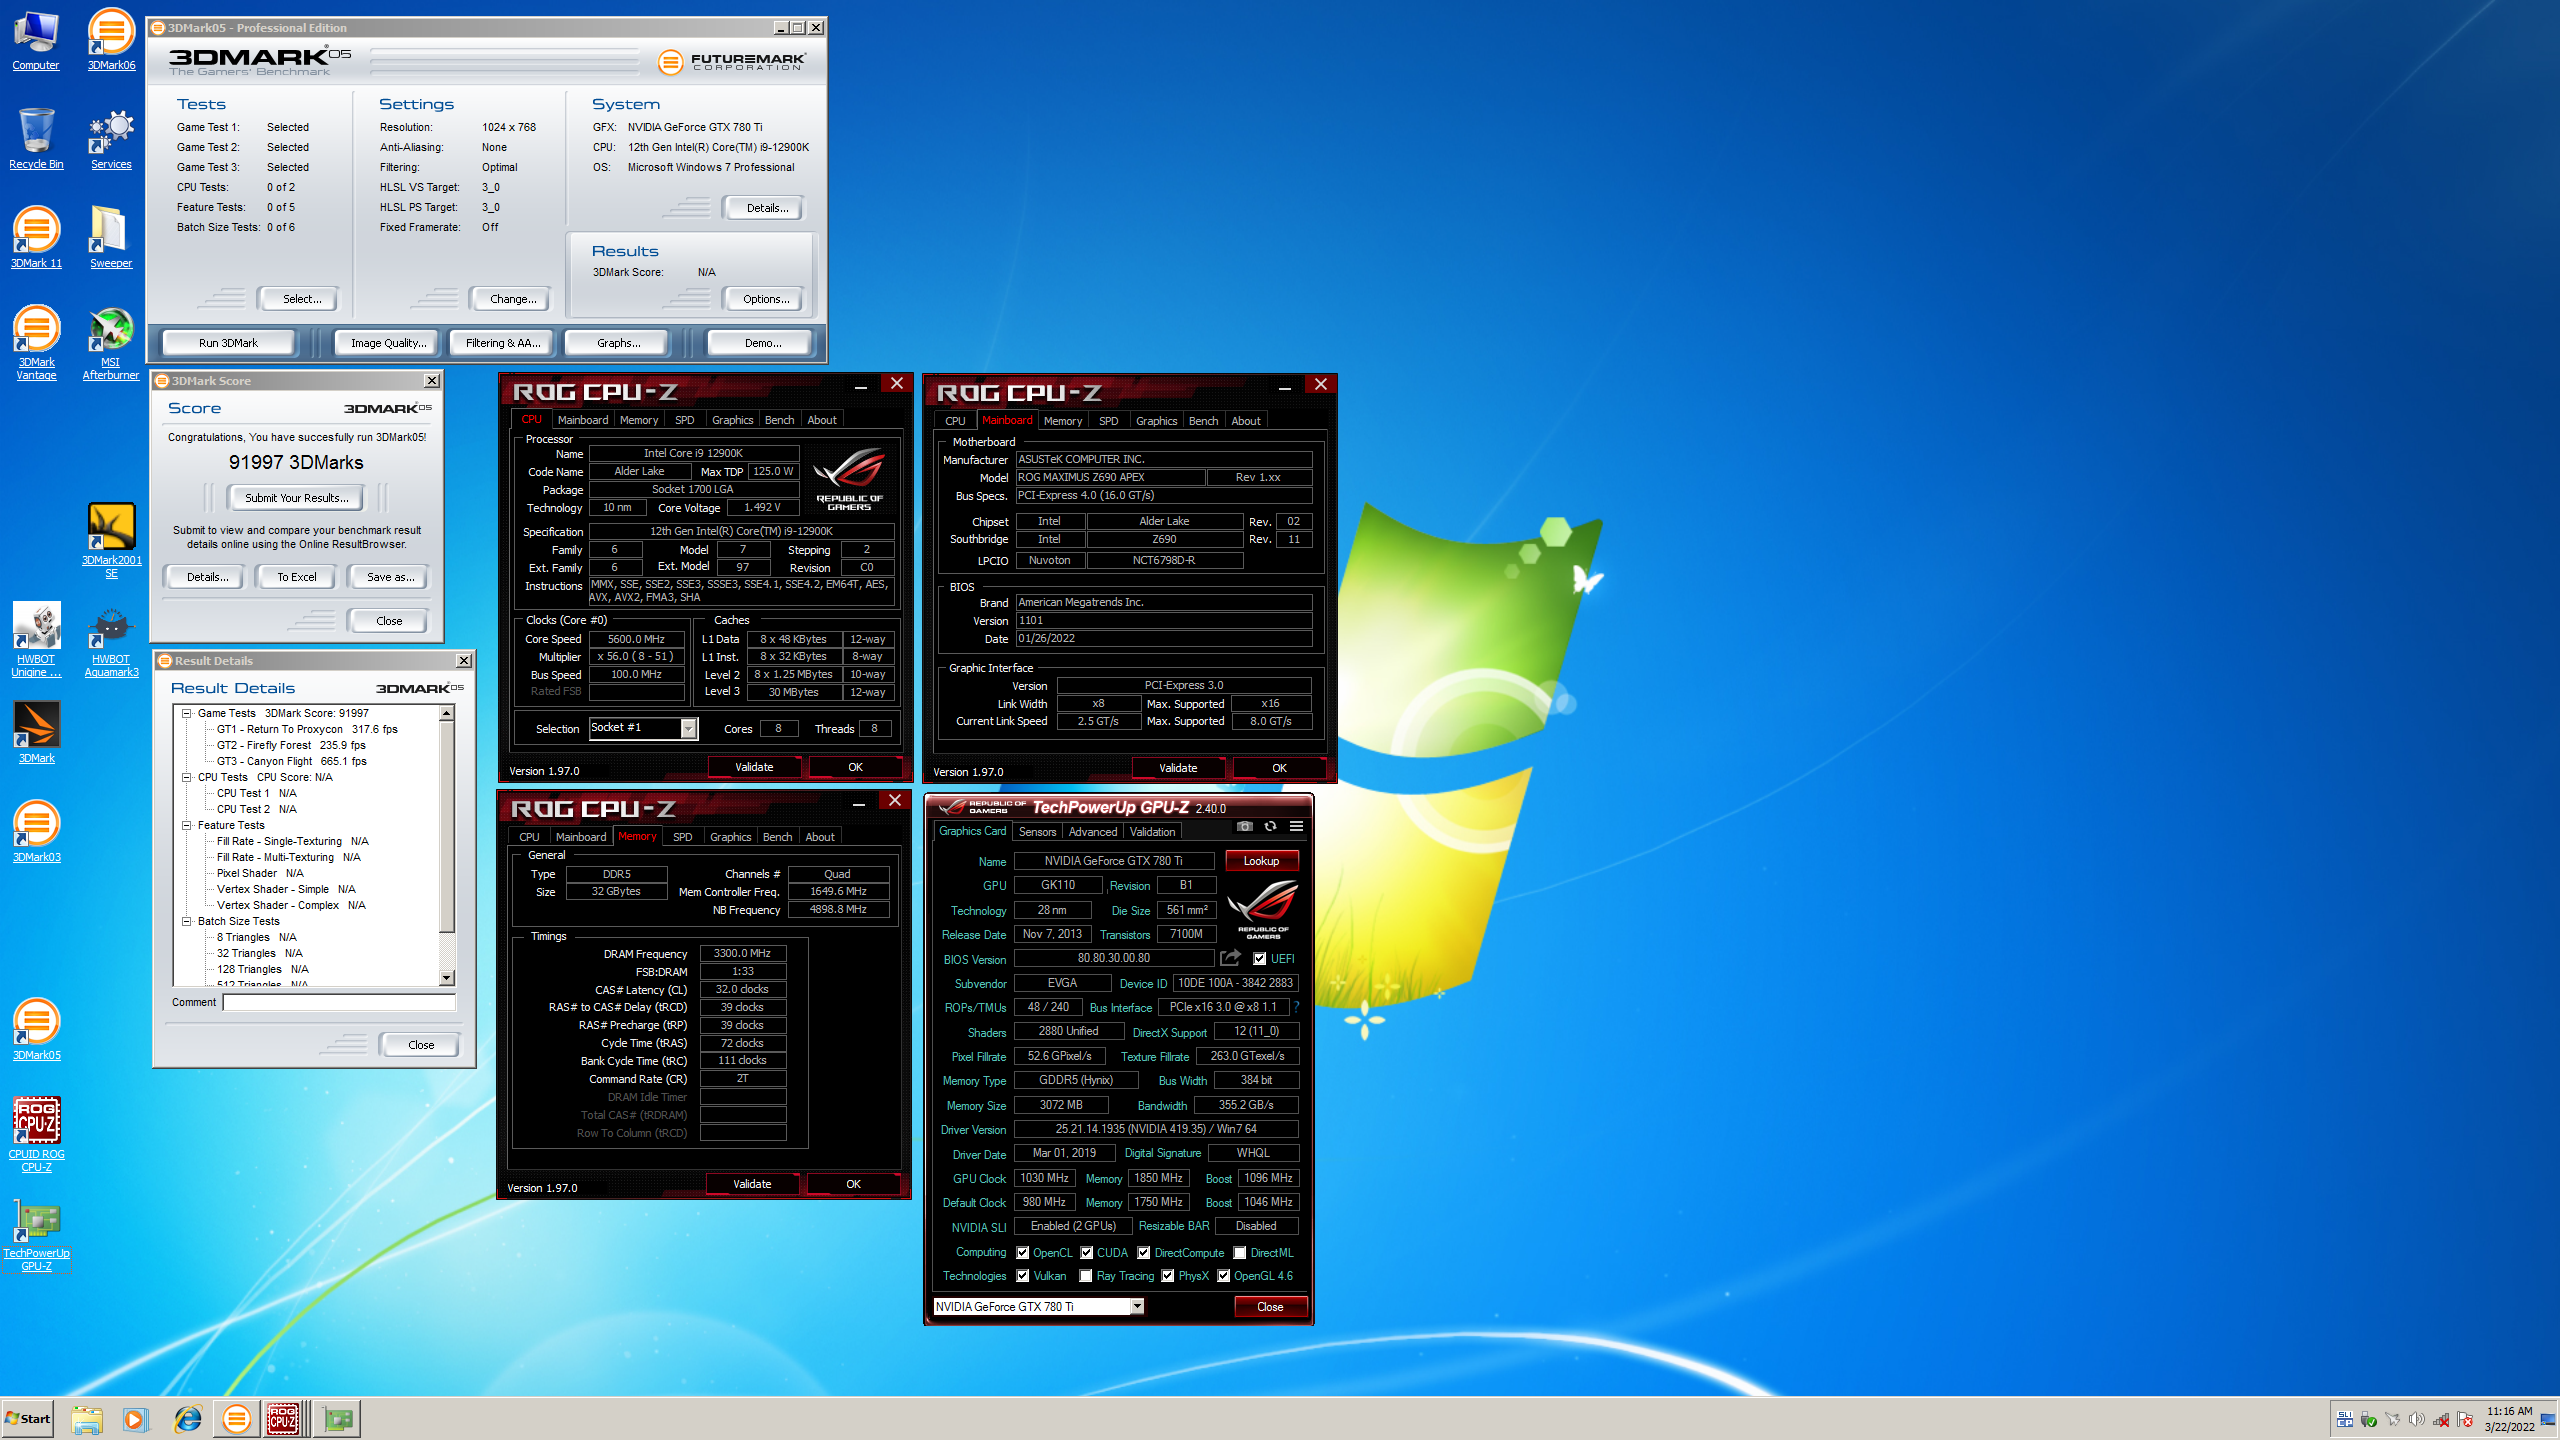Click the volume icon in system tray
The image size is (2560, 1440).
(2417, 1420)
